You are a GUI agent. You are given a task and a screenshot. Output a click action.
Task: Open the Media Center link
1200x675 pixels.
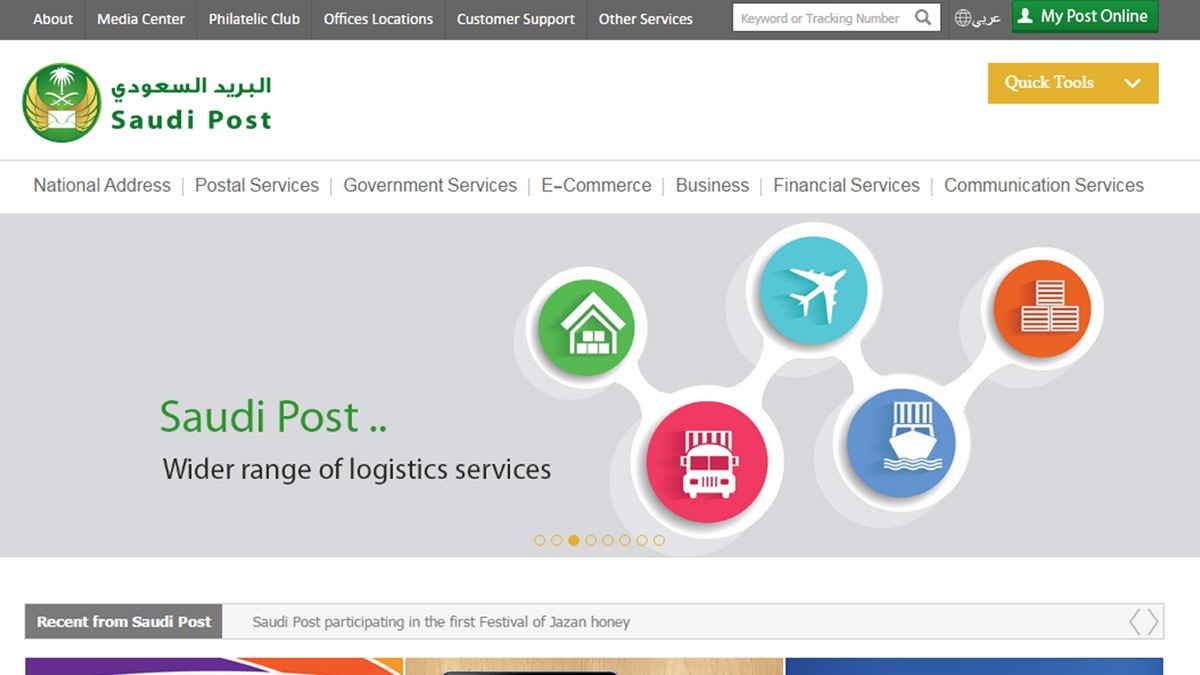(141, 19)
